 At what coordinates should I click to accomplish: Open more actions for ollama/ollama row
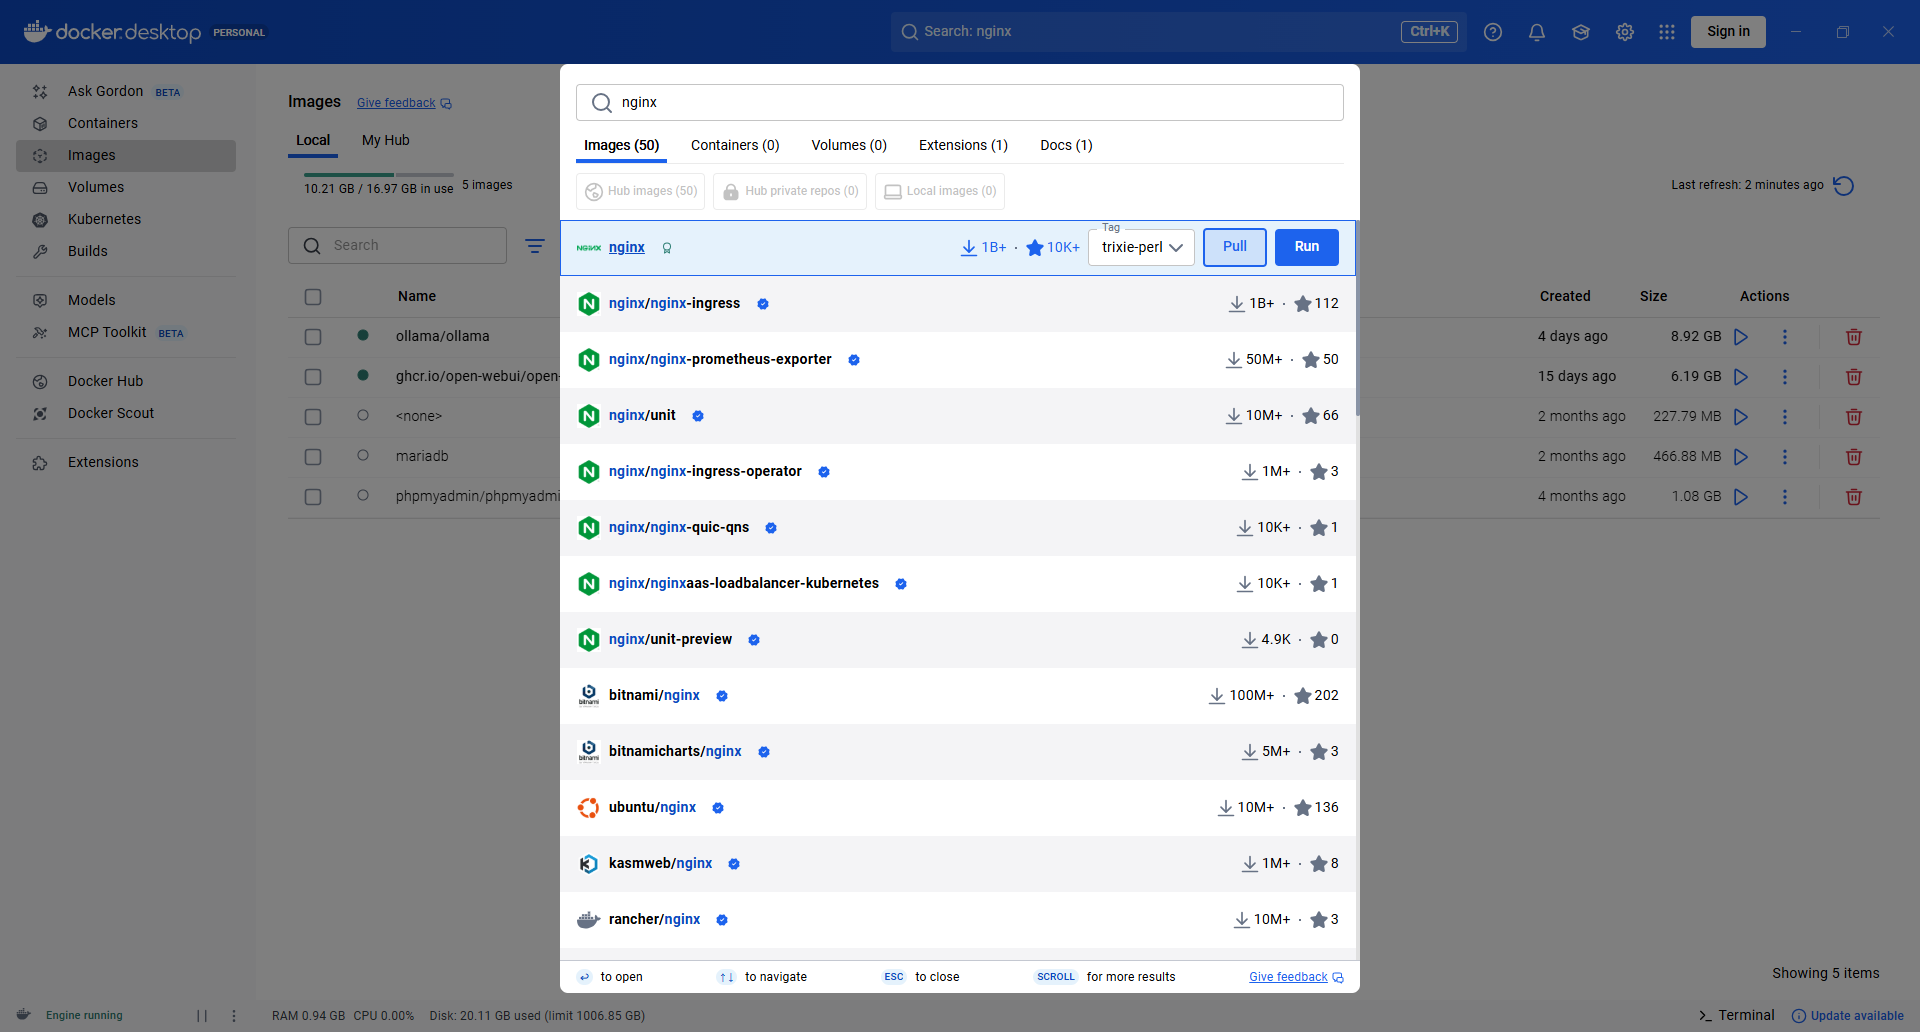[x=1785, y=337]
